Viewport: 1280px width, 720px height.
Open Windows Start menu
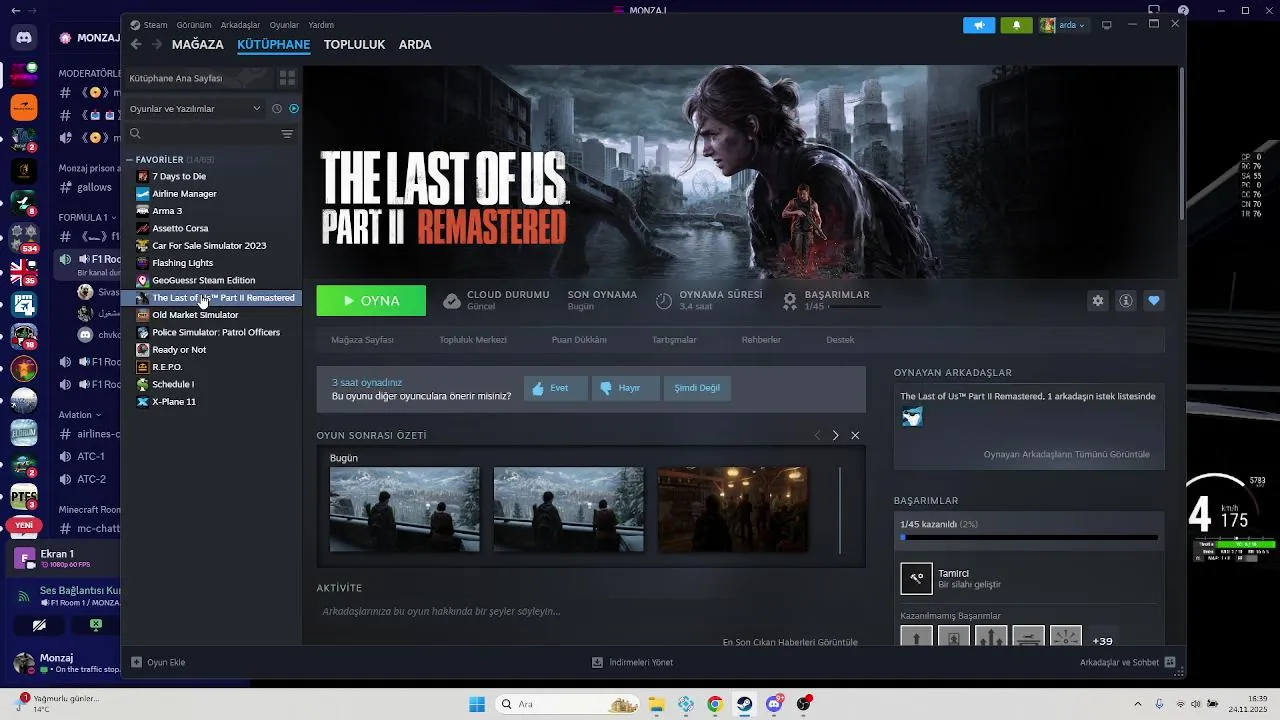coord(477,704)
